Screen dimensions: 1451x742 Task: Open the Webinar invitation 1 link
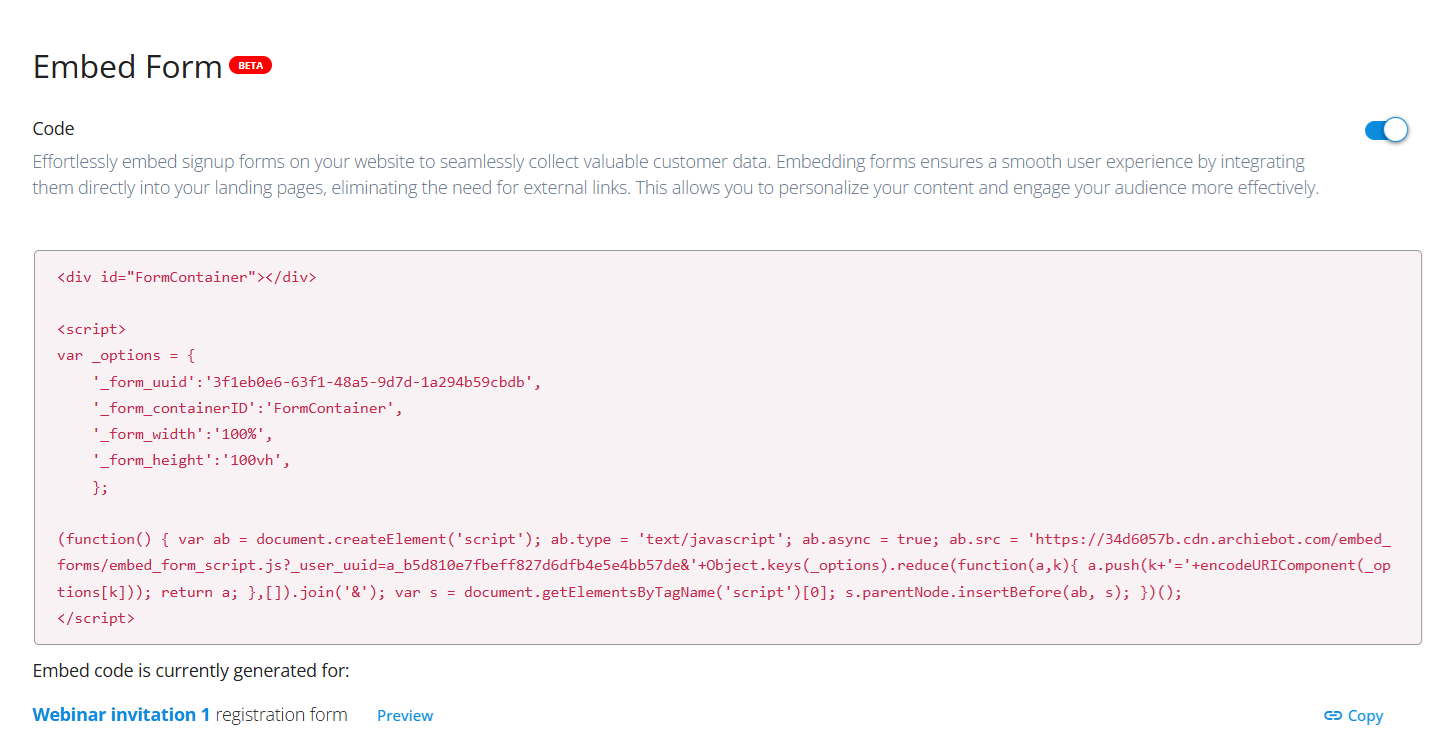(x=121, y=715)
